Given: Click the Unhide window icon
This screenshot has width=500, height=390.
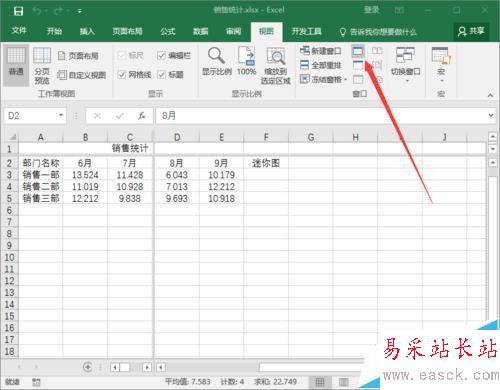Looking at the screenshot, I should pos(358,79).
